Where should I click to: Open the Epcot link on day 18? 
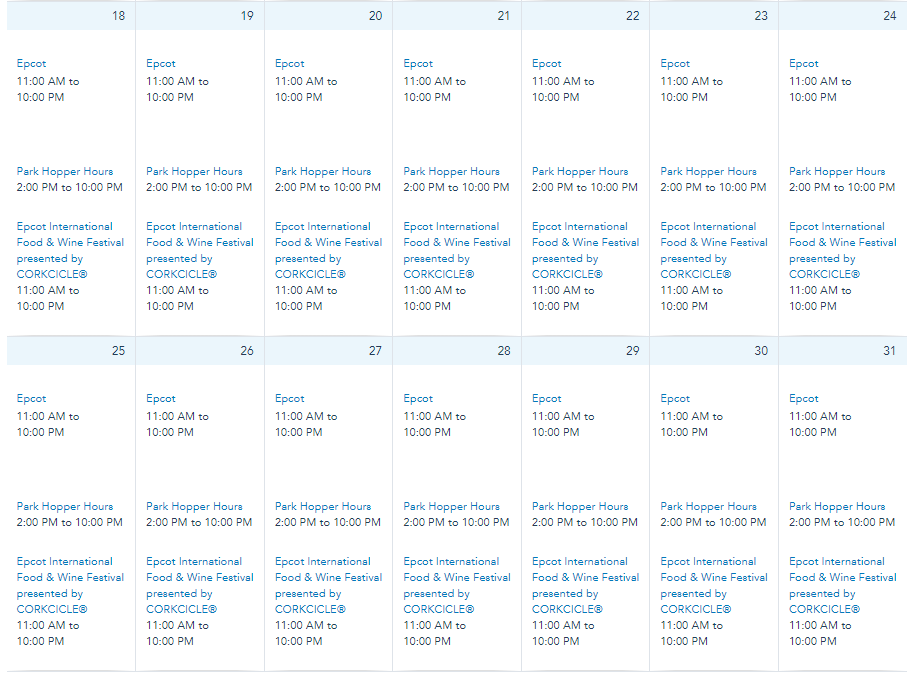click(31, 63)
